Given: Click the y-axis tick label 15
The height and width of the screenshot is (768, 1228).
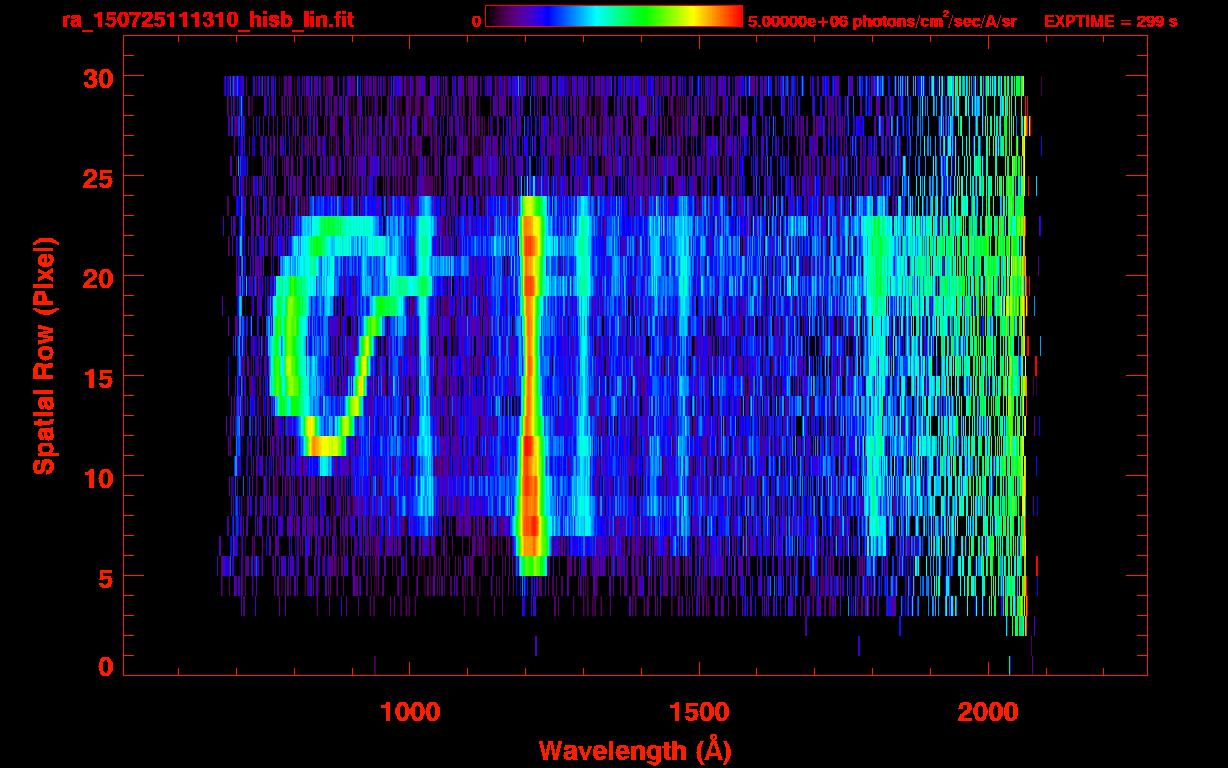Looking at the screenshot, I should [96, 377].
